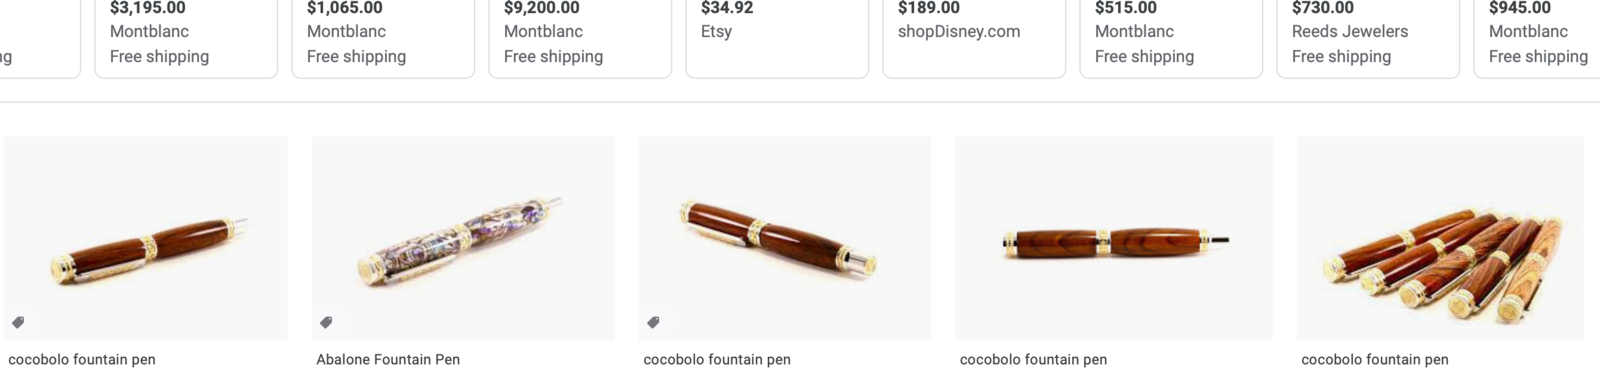Click the Reeds Jewelers seller name
Image resolution: width=1600 pixels, height=368 pixels.
pos(1350,31)
